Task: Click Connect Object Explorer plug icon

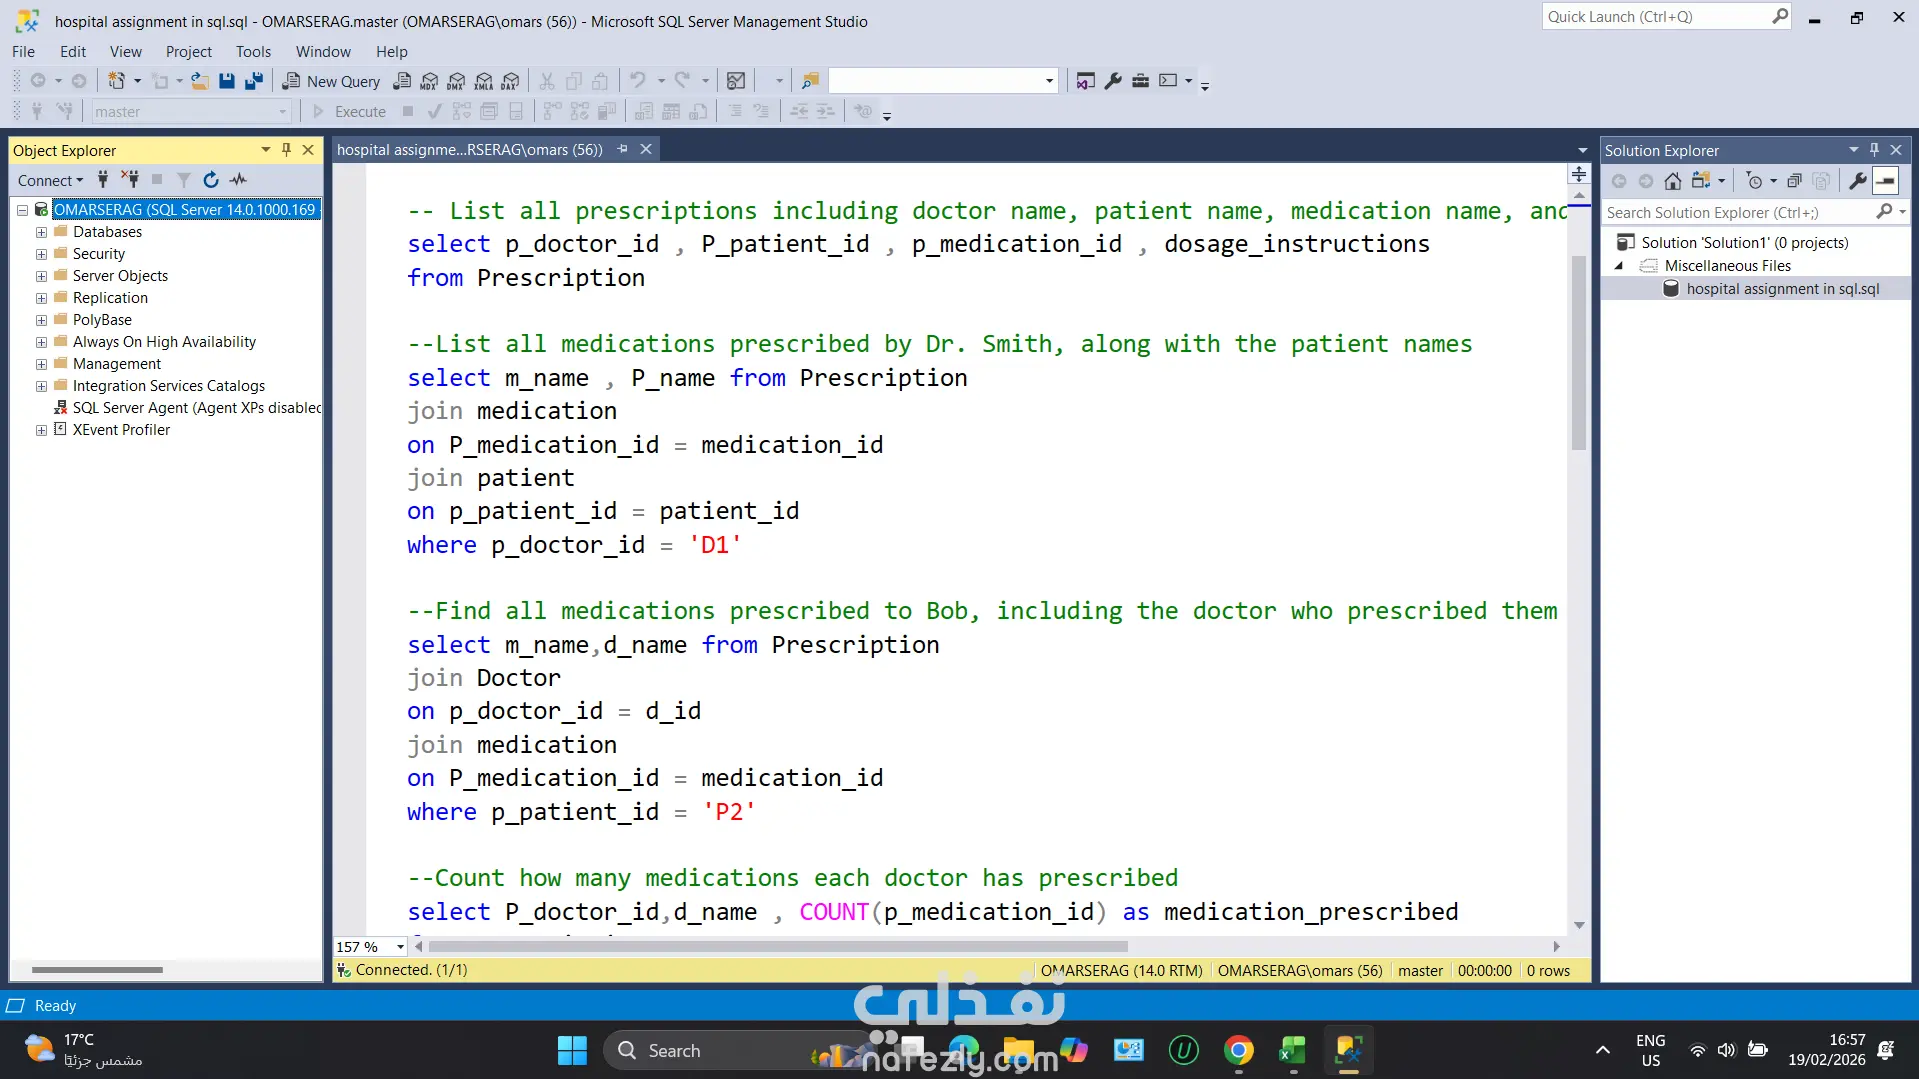Action: (103, 180)
